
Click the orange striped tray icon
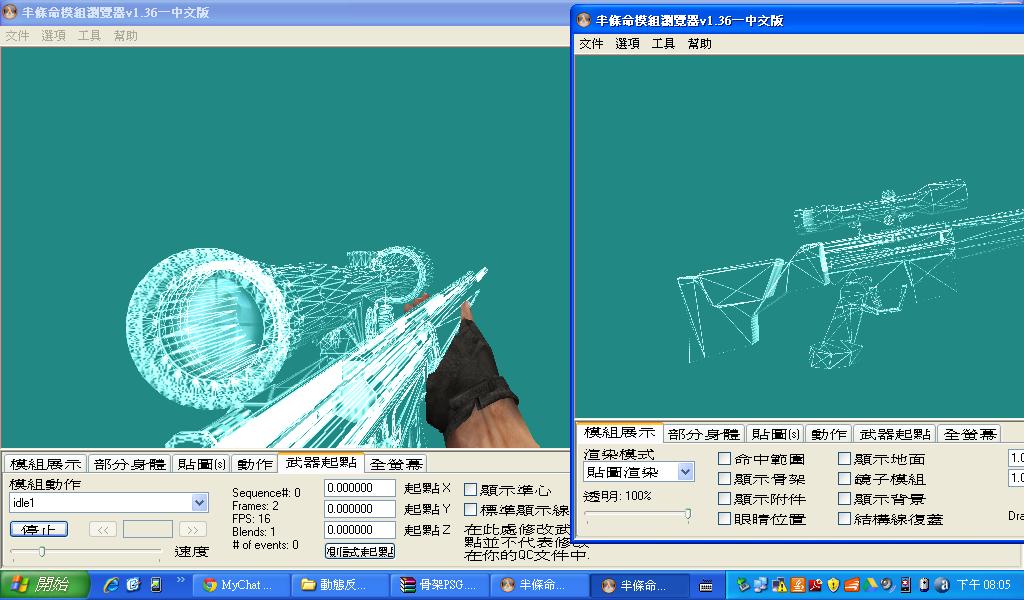pos(852,585)
